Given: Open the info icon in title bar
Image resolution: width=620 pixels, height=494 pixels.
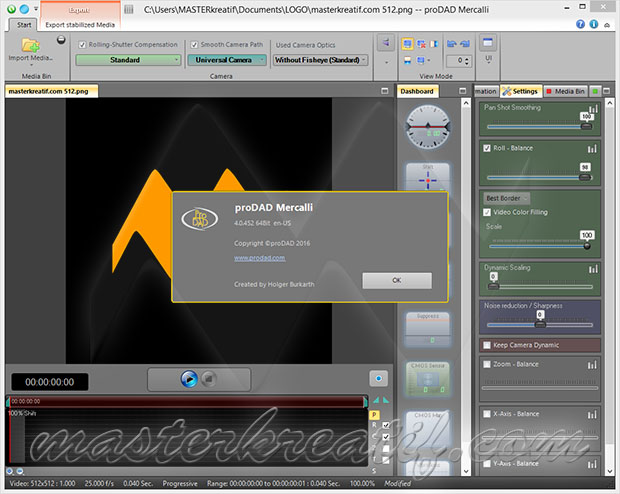Looking at the screenshot, I should click(x=594, y=24).
